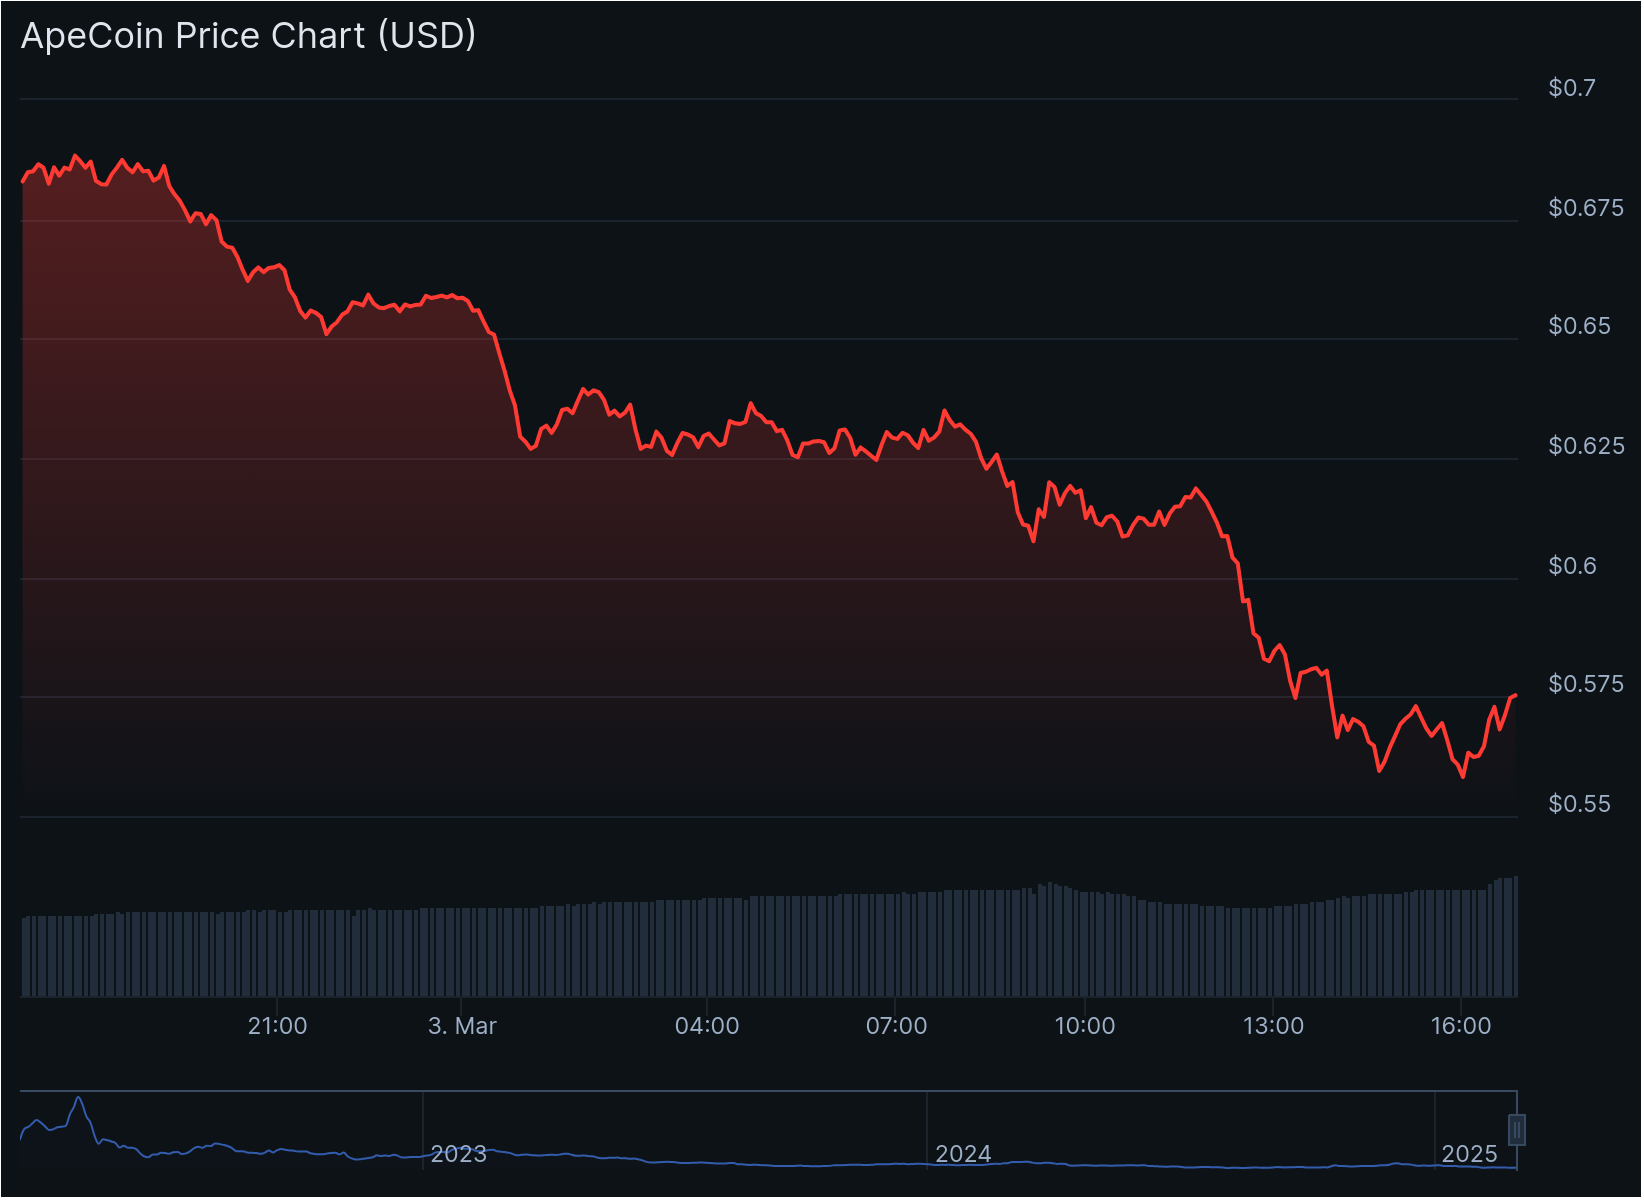Select 2023 in the range navigator
This screenshot has width=1644, height=1200.
coord(459,1154)
